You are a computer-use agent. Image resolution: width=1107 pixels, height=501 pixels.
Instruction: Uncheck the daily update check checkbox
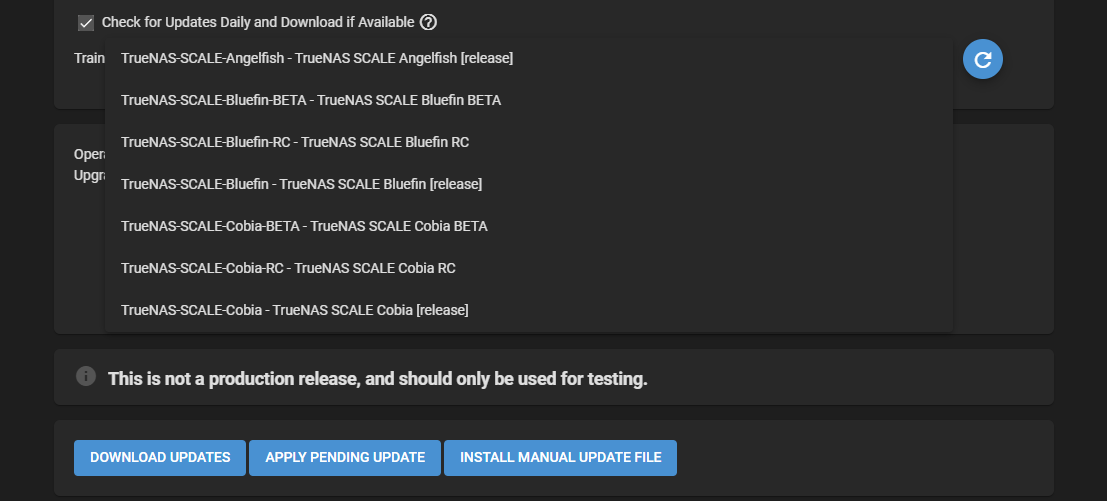click(86, 23)
